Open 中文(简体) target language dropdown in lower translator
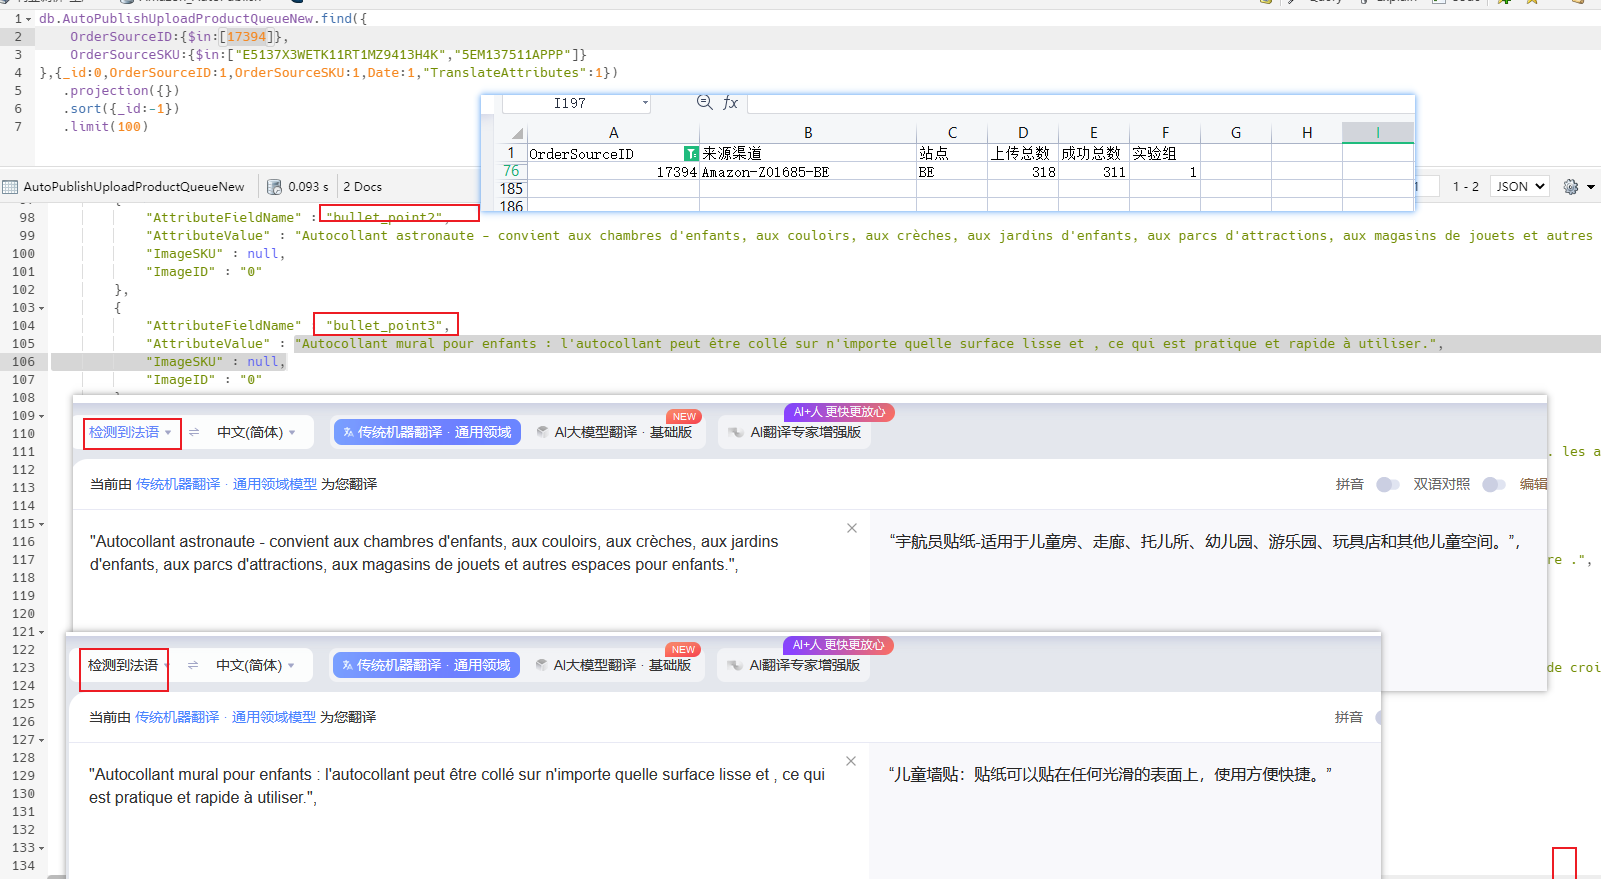The width and height of the screenshot is (1601, 879). 255,665
